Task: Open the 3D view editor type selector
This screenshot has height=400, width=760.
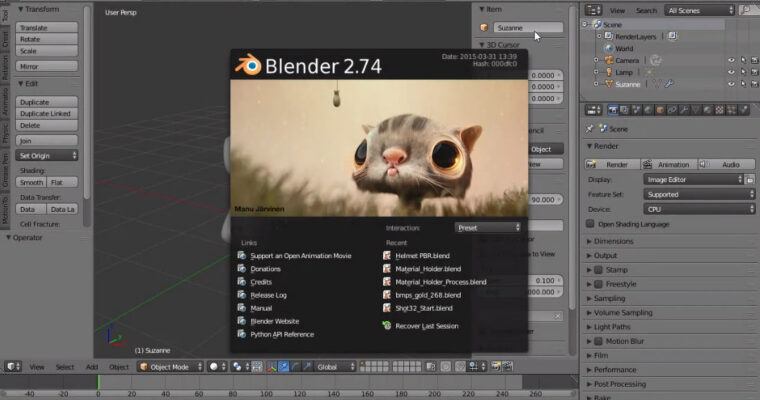Action: (x=13, y=367)
